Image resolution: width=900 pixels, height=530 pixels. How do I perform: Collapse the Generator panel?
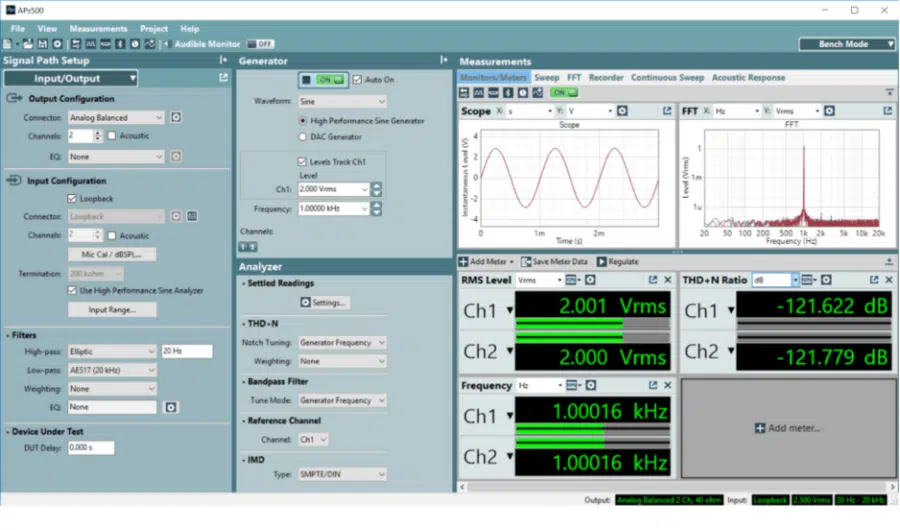coord(444,60)
